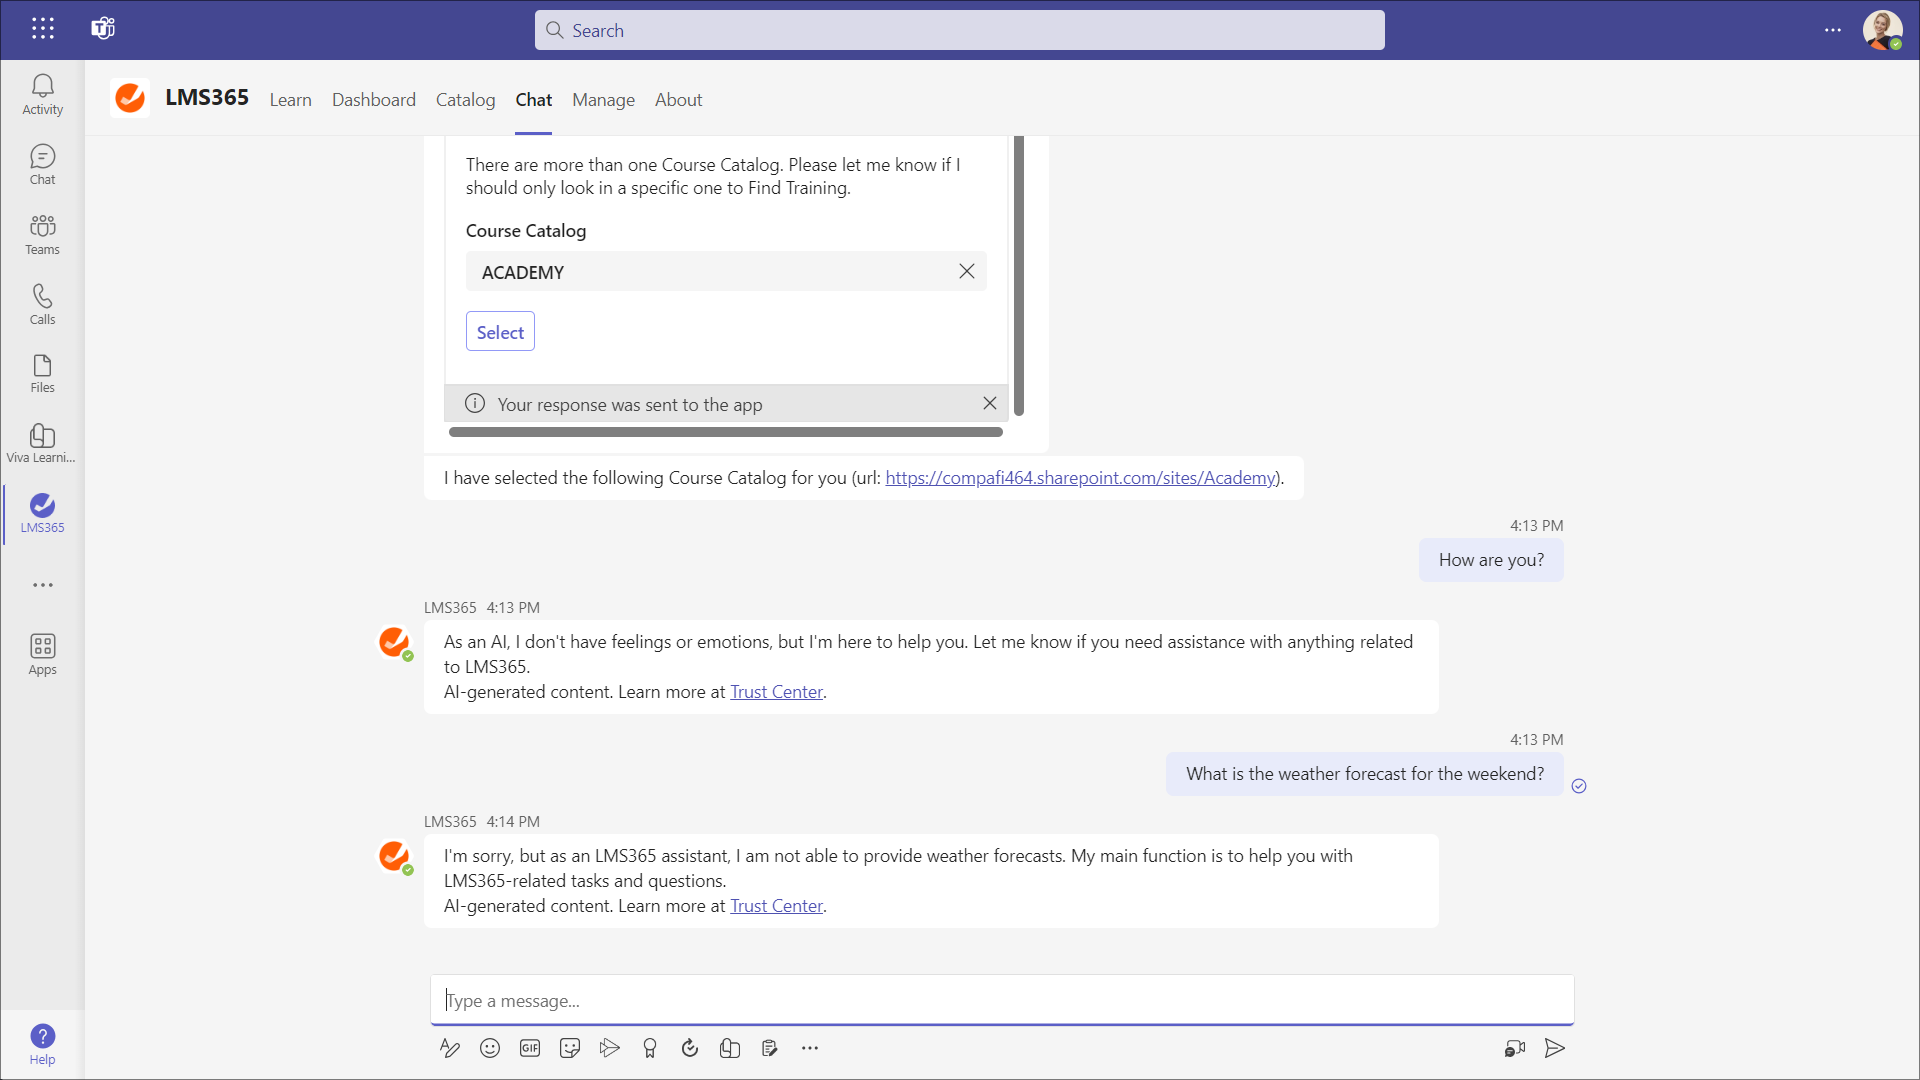Viewport: 1920px width, 1080px height.
Task: Open the Apps store in sidebar
Action: pyautogui.click(x=42, y=654)
